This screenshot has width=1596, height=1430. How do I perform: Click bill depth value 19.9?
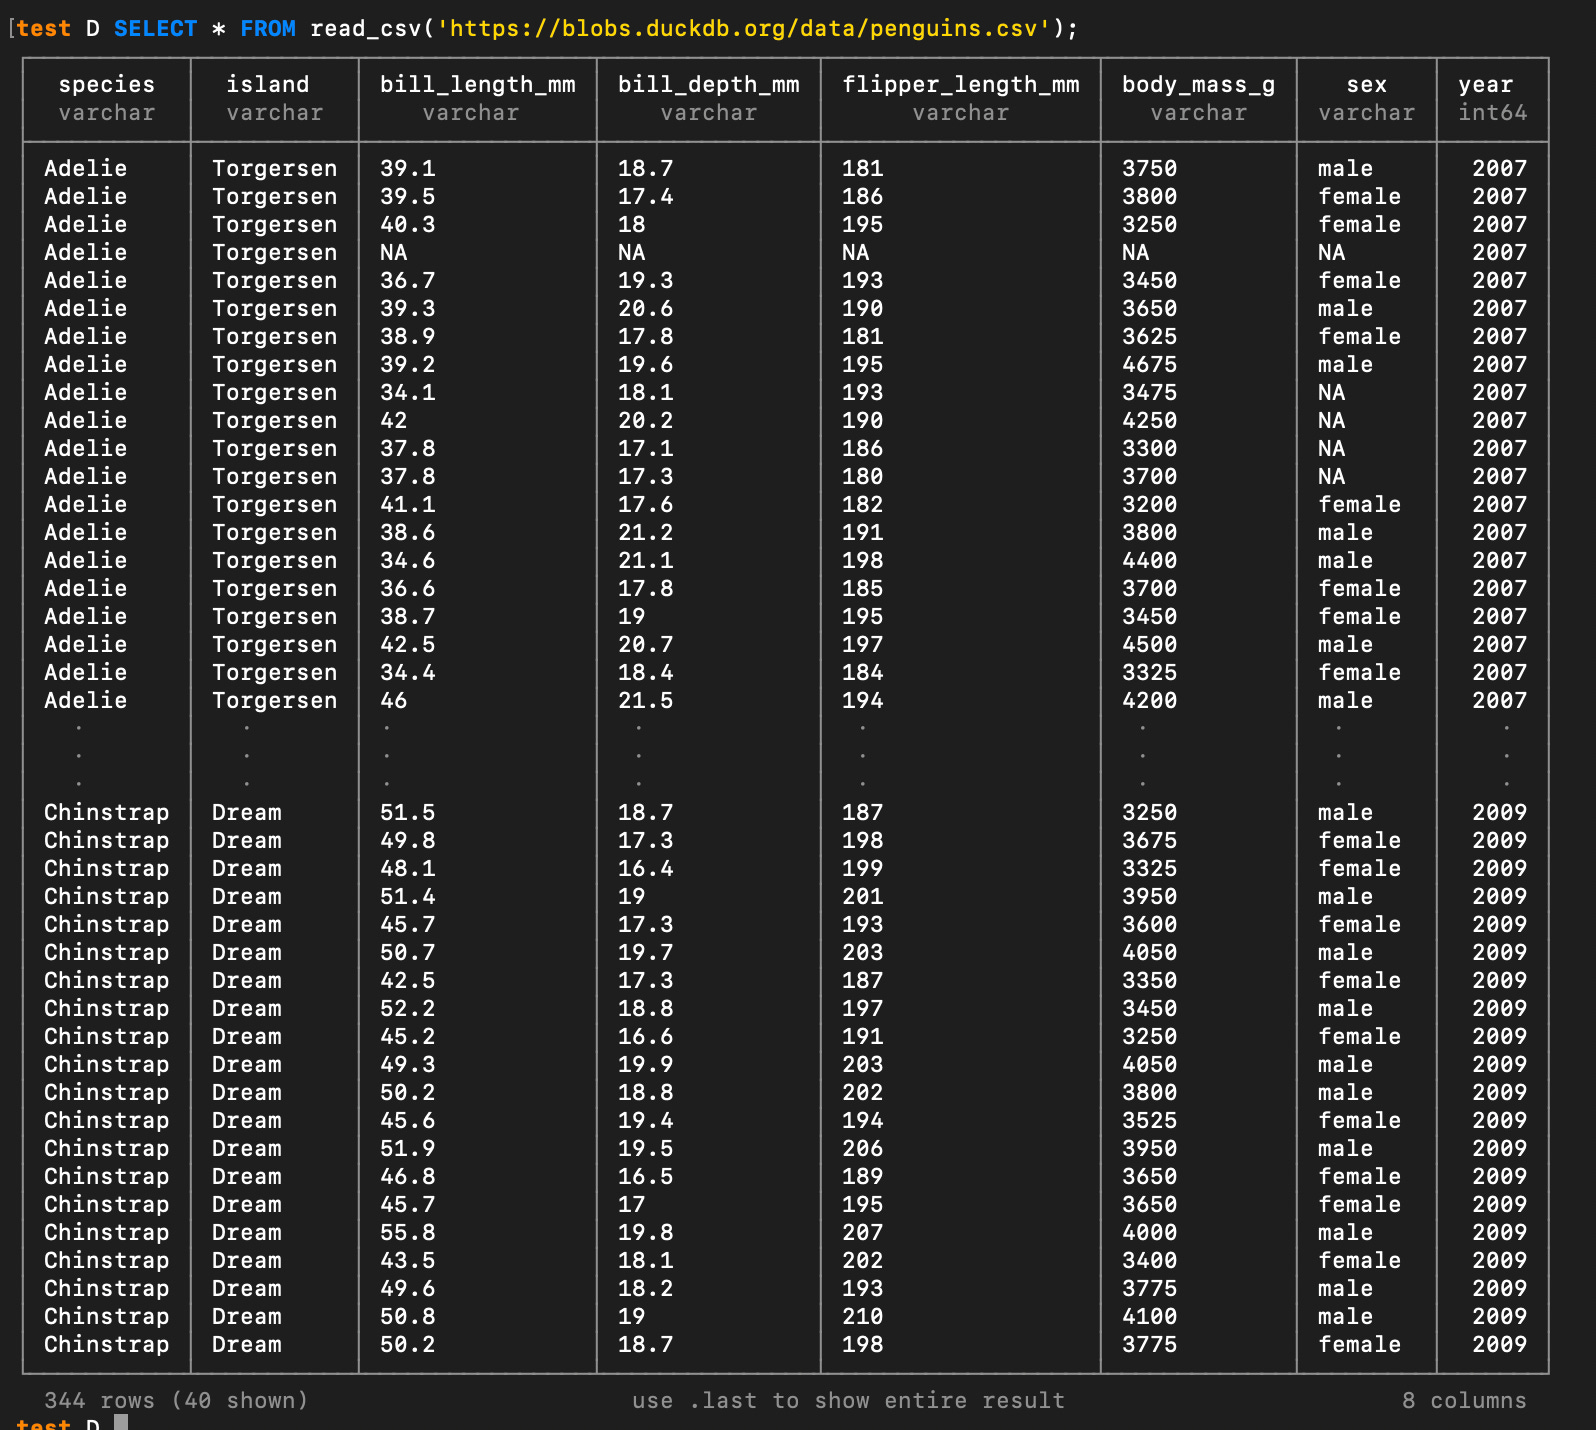pyautogui.click(x=646, y=1064)
